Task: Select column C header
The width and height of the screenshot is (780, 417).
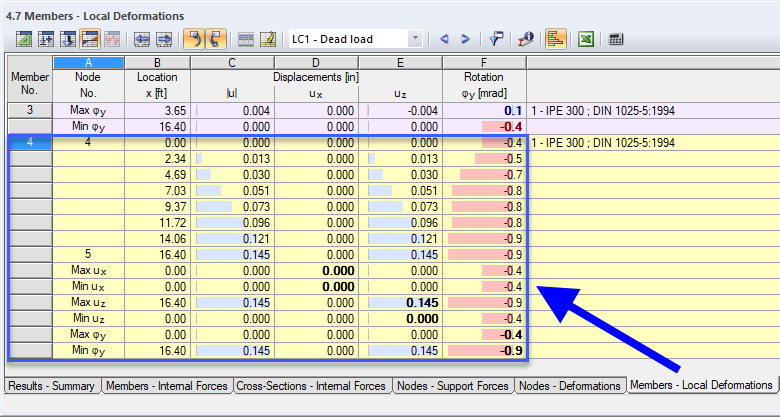Action: 232,63
